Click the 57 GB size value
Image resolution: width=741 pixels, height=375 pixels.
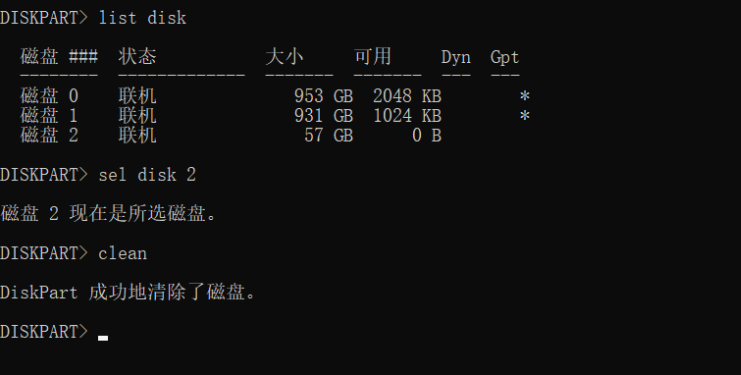[x=329, y=136]
